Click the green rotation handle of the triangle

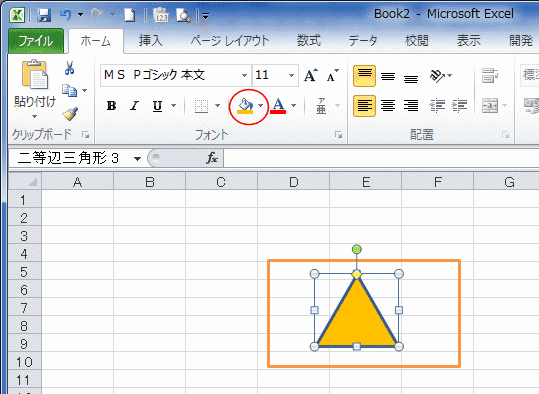click(357, 249)
